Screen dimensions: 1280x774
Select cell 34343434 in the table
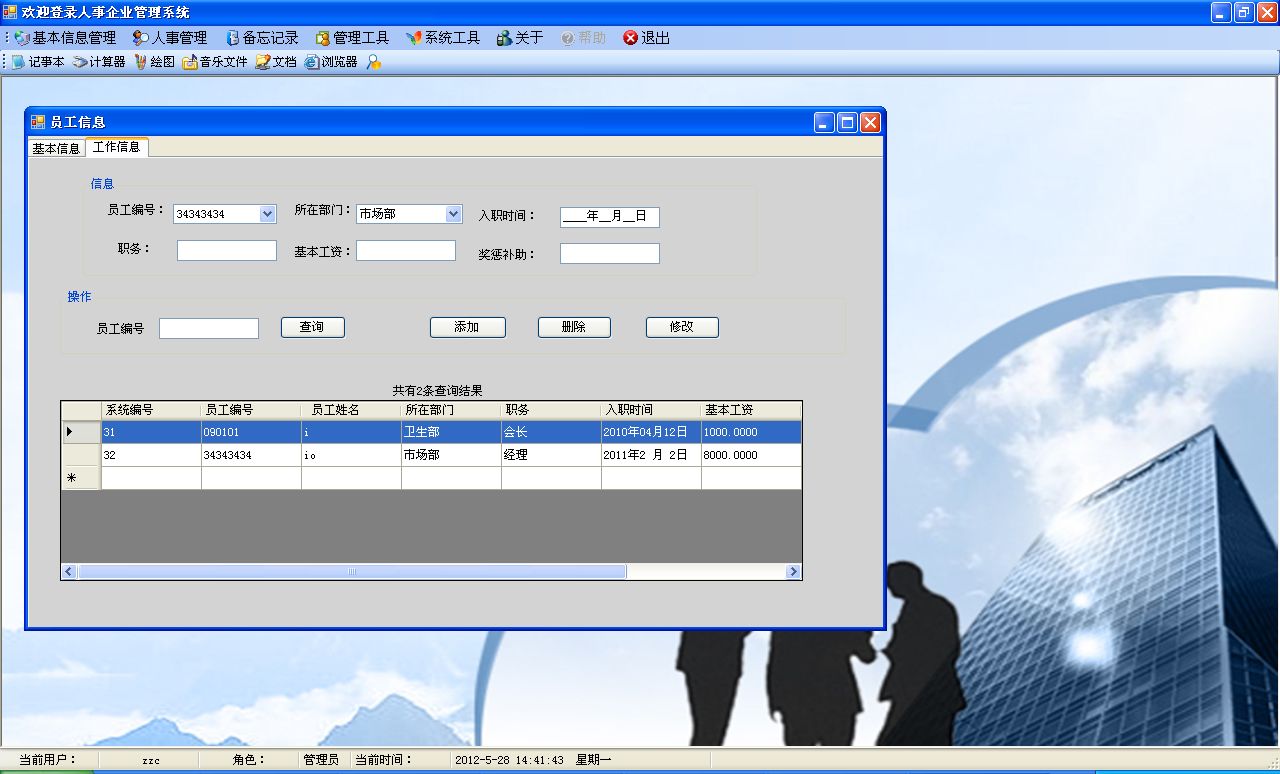point(251,455)
